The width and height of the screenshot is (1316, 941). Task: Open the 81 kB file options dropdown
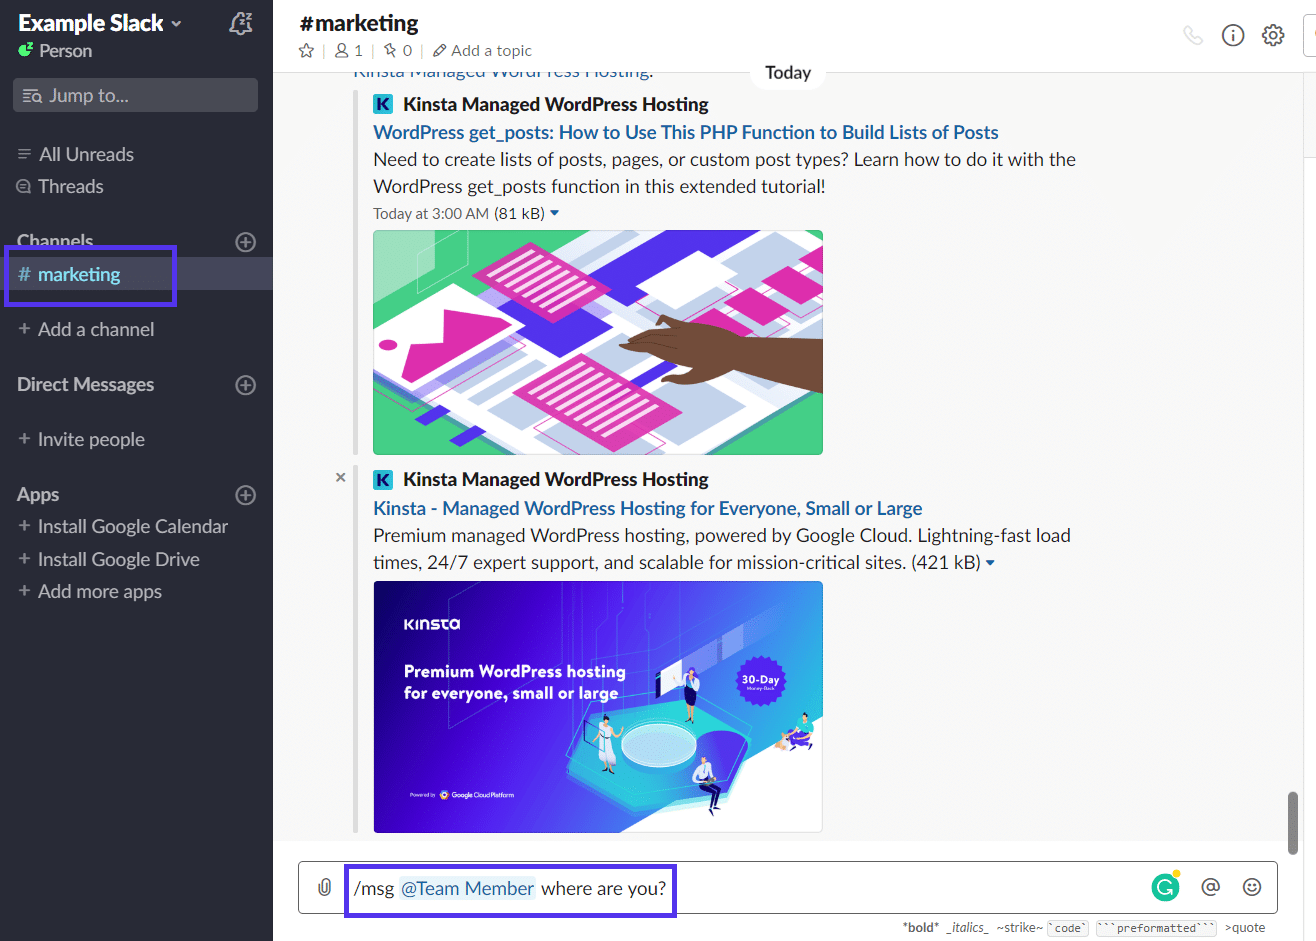click(x=555, y=212)
